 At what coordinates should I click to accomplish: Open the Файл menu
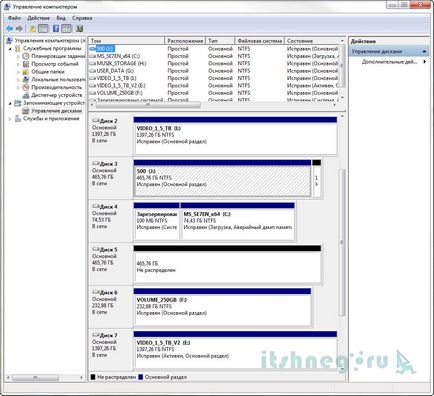point(14,18)
